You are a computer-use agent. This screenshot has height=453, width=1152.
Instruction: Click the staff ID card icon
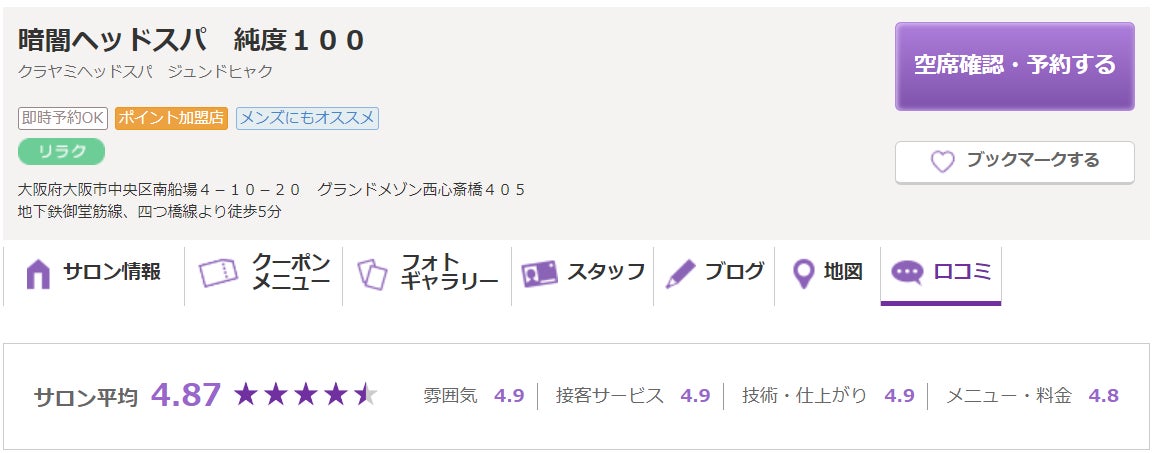pos(539,273)
